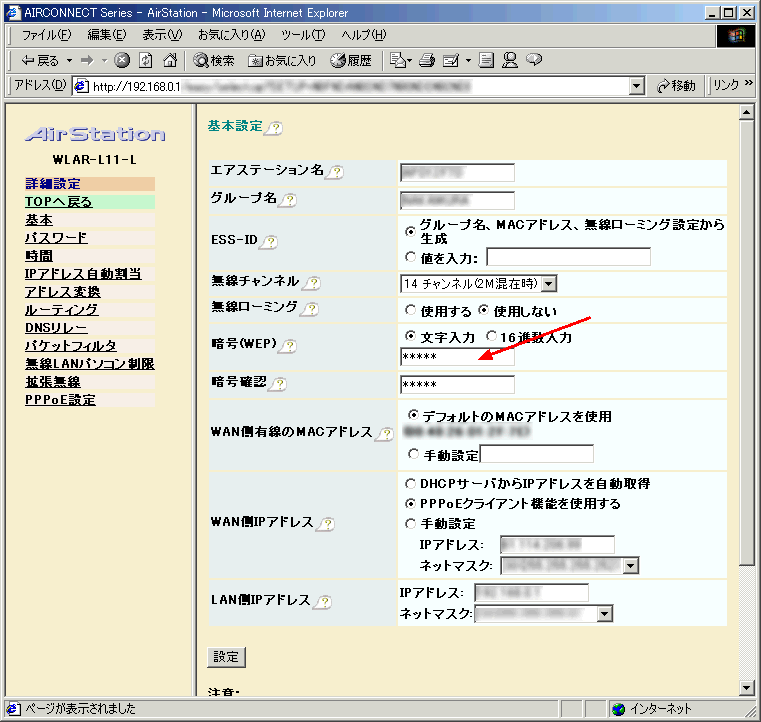Click the 移動 (Go) button
The image size is (761, 722).
tap(676, 86)
